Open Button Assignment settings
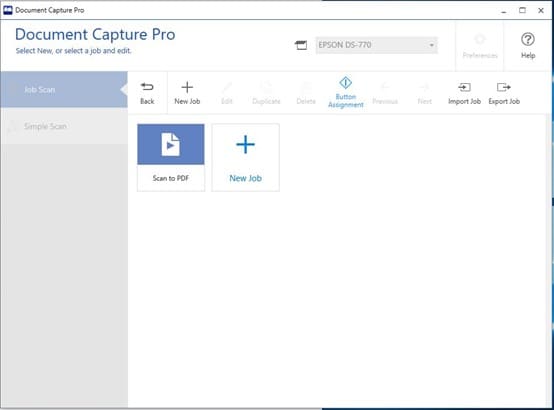Screen dimensions: 554x410 tap(346, 93)
